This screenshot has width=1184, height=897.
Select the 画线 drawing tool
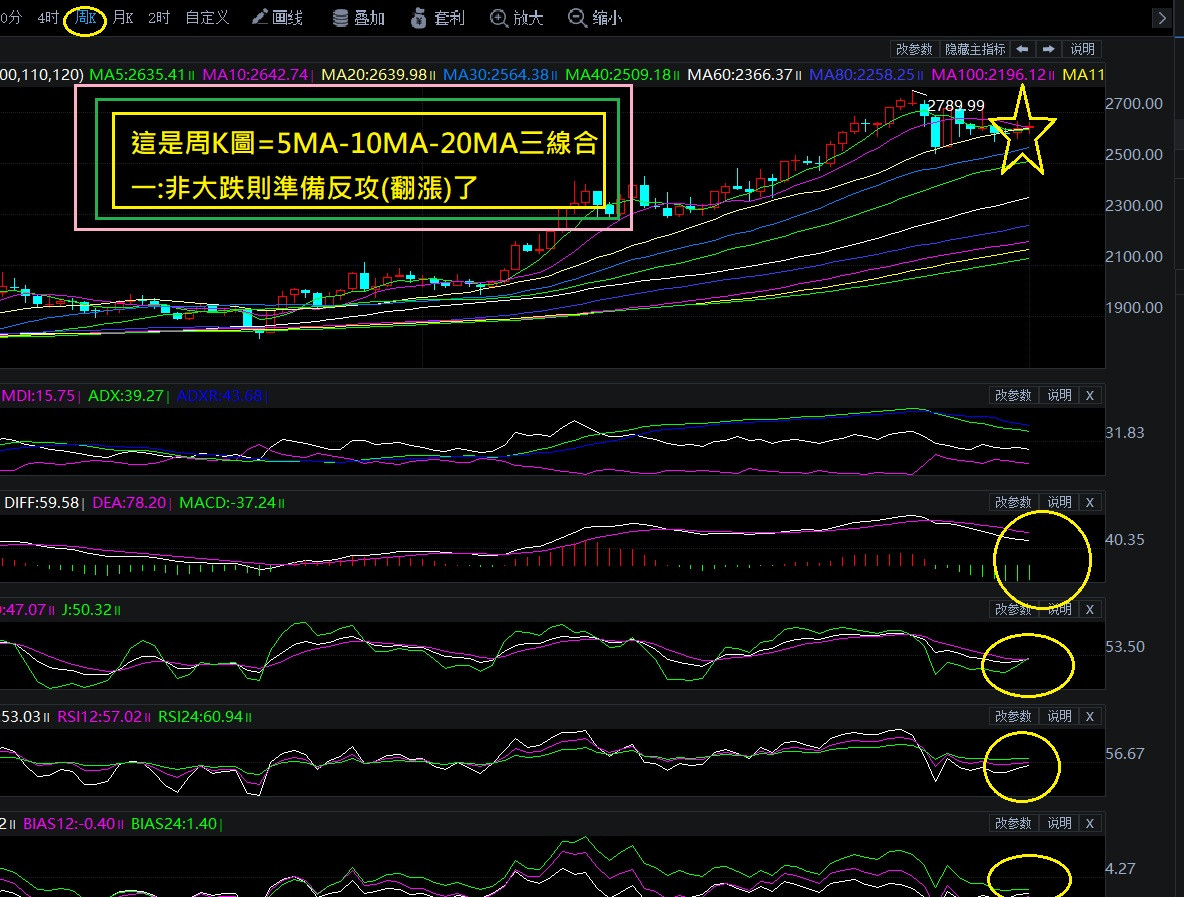277,17
